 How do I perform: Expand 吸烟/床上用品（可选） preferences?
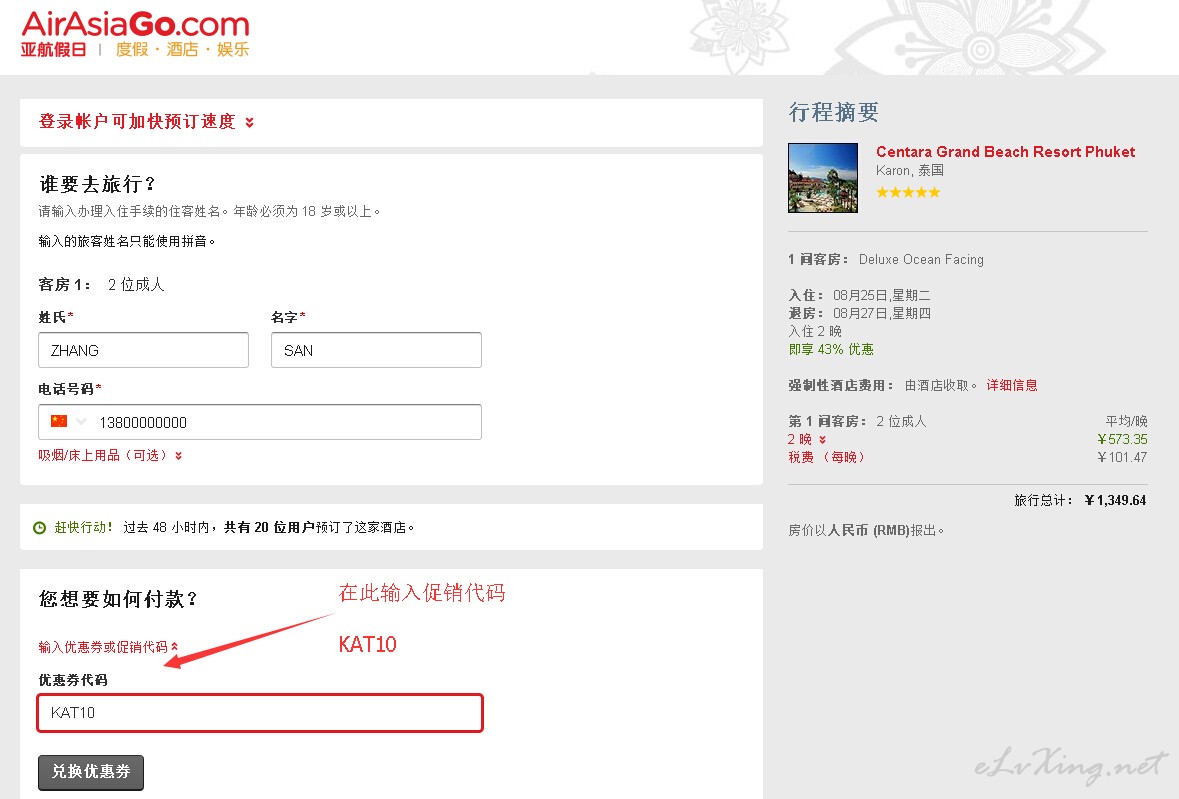110,455
